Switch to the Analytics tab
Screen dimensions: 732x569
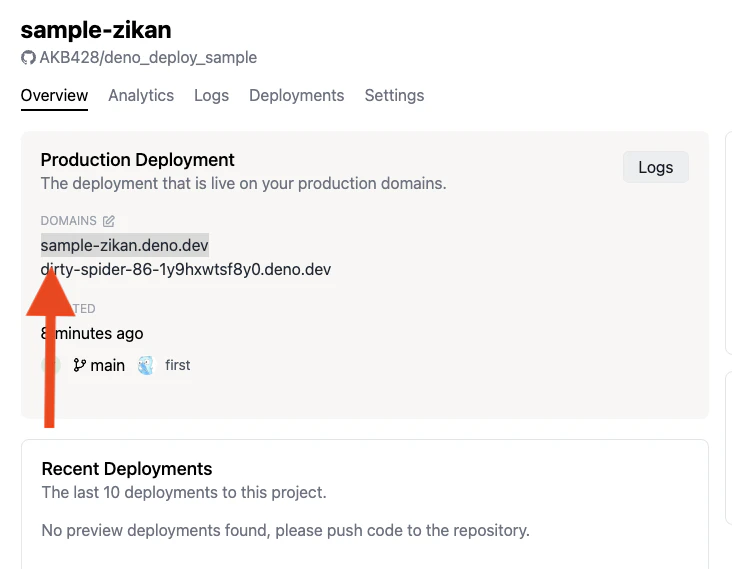pos(141,95)
